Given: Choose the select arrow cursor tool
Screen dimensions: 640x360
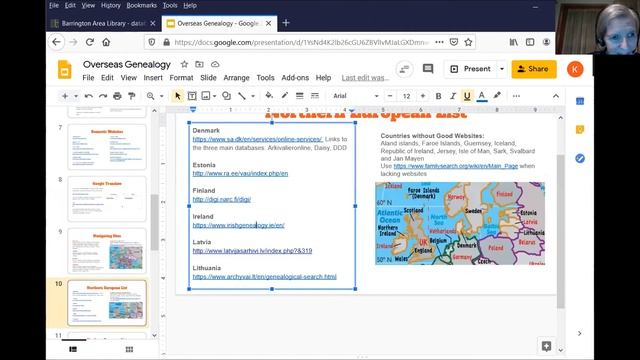Looking at the screenshot, I should point(177,96).
